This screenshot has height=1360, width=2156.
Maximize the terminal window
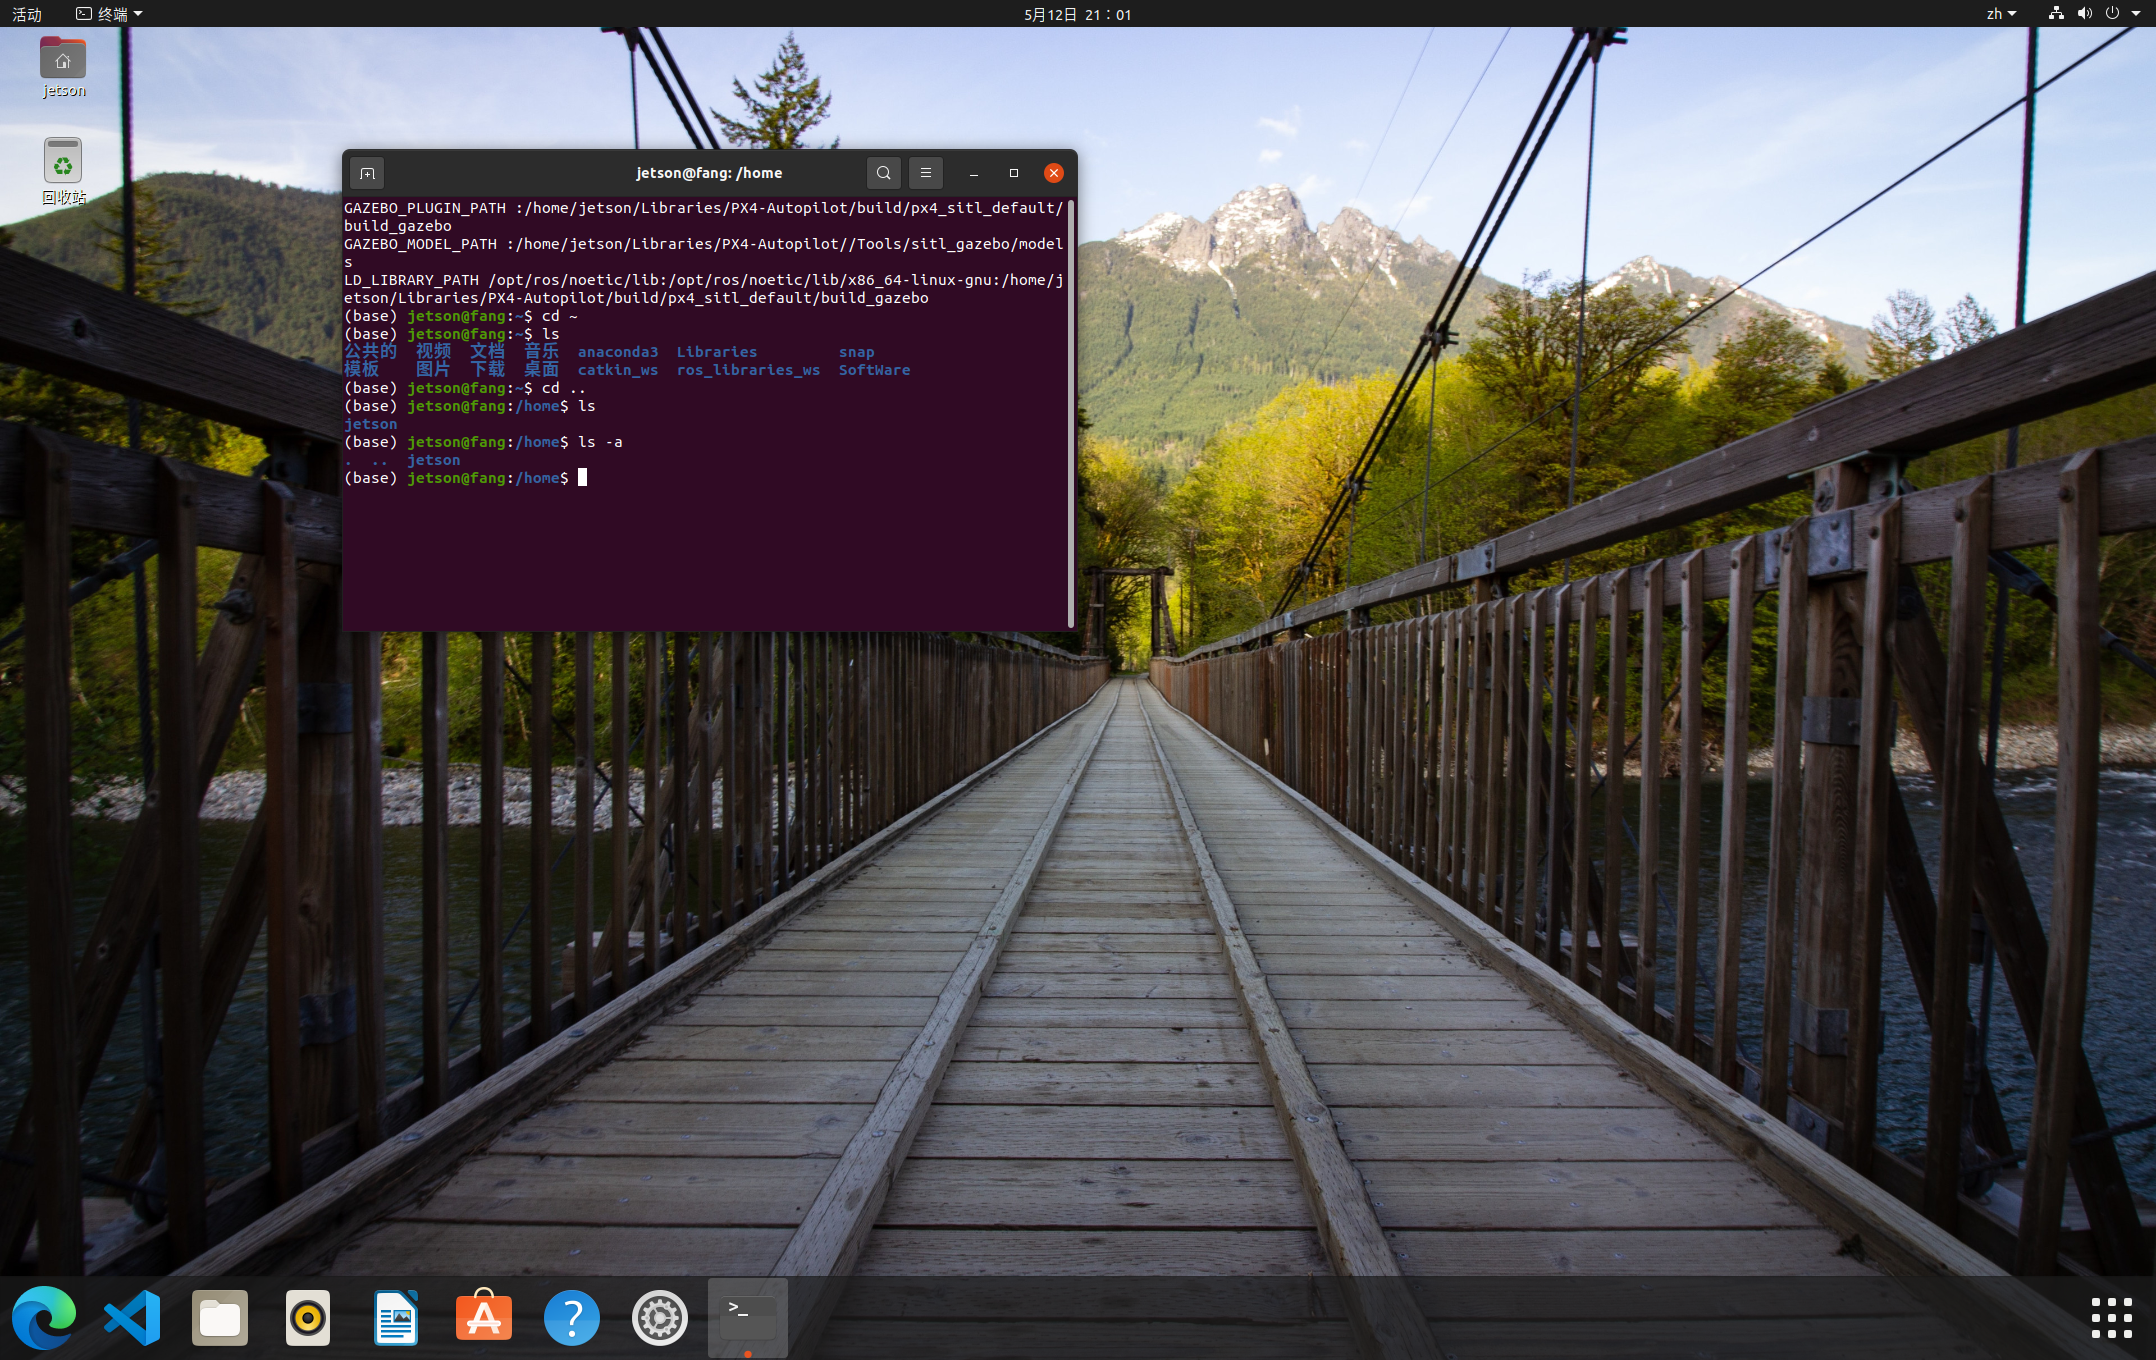[1013, 173]
